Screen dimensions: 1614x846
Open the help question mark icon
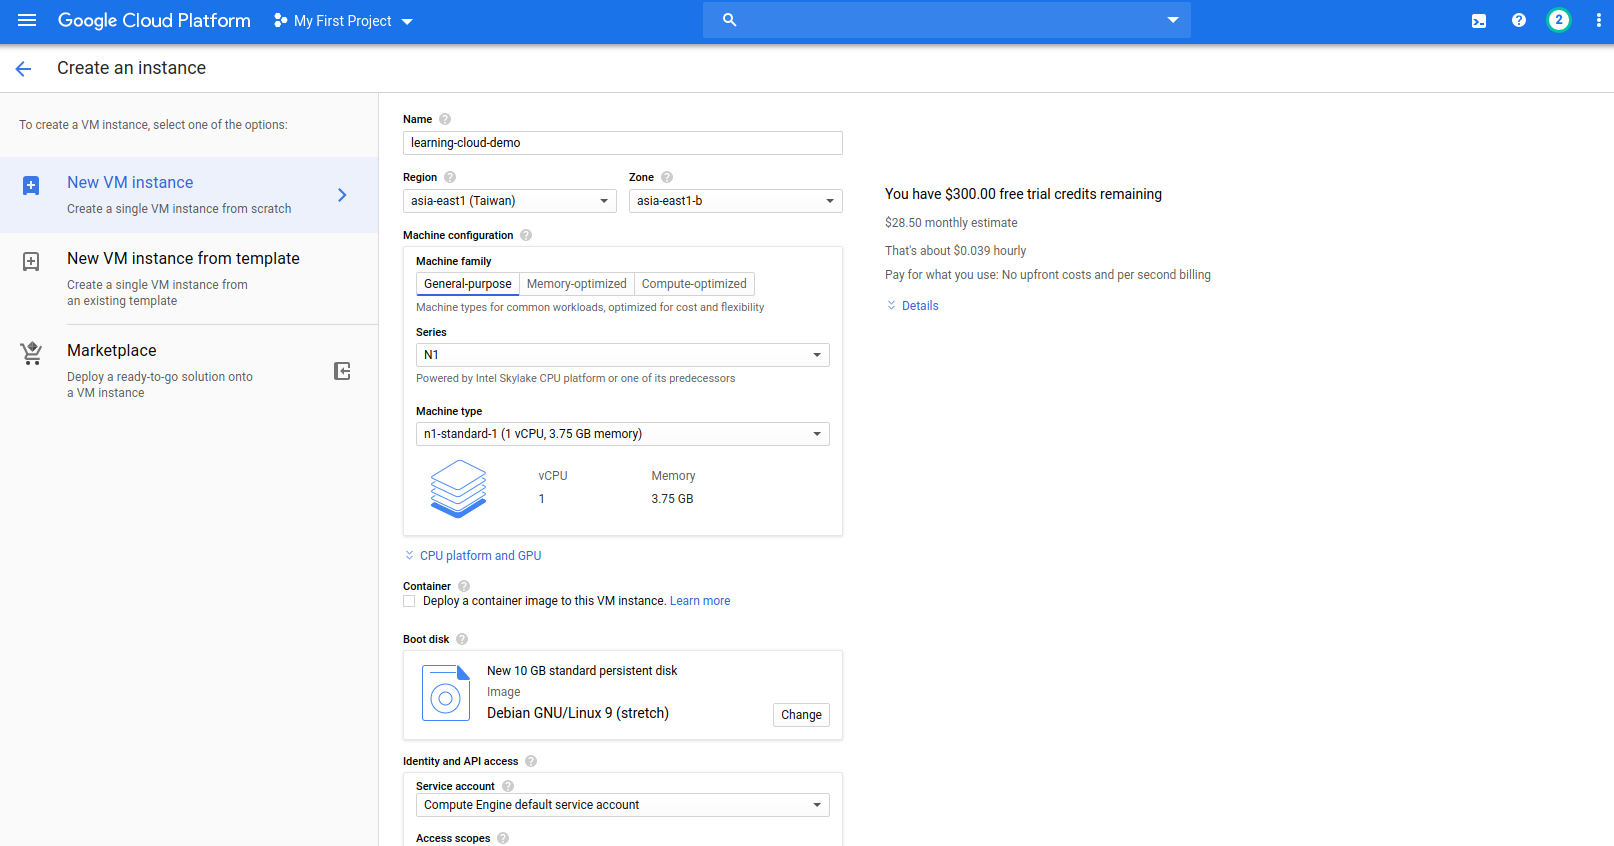pyautogui.click(x=1519, y=20)
